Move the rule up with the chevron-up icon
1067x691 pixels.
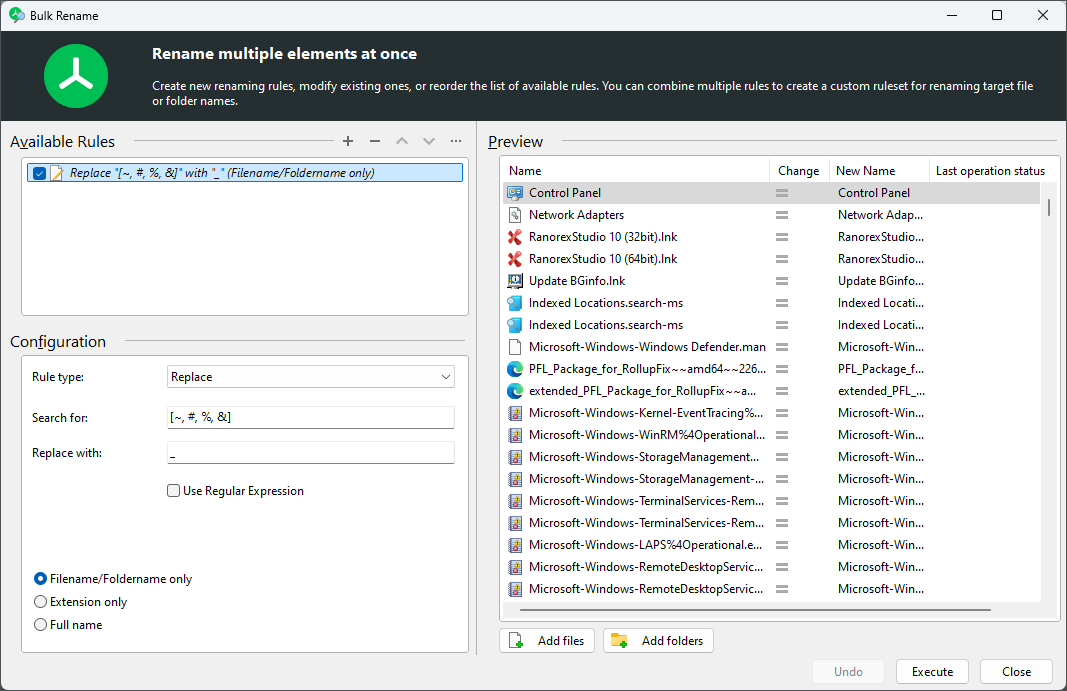point(401,141)
